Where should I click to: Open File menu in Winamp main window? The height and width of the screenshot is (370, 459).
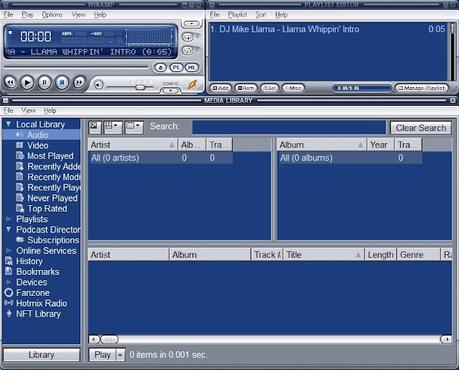(8, 15)
